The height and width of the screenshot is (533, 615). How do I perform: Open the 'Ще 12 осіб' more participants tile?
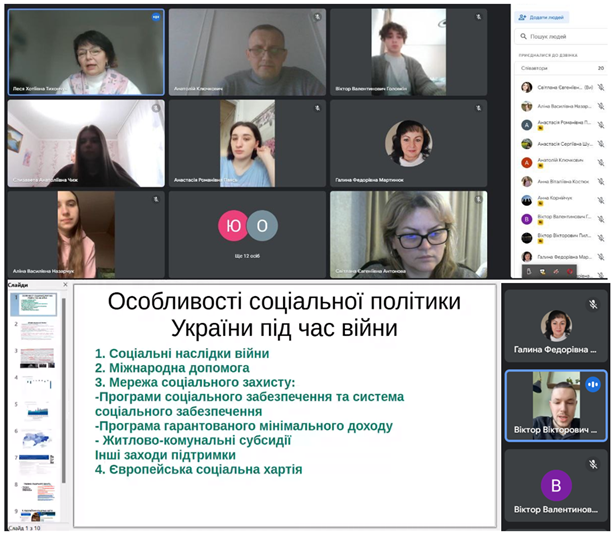click(x=247, y=234)
